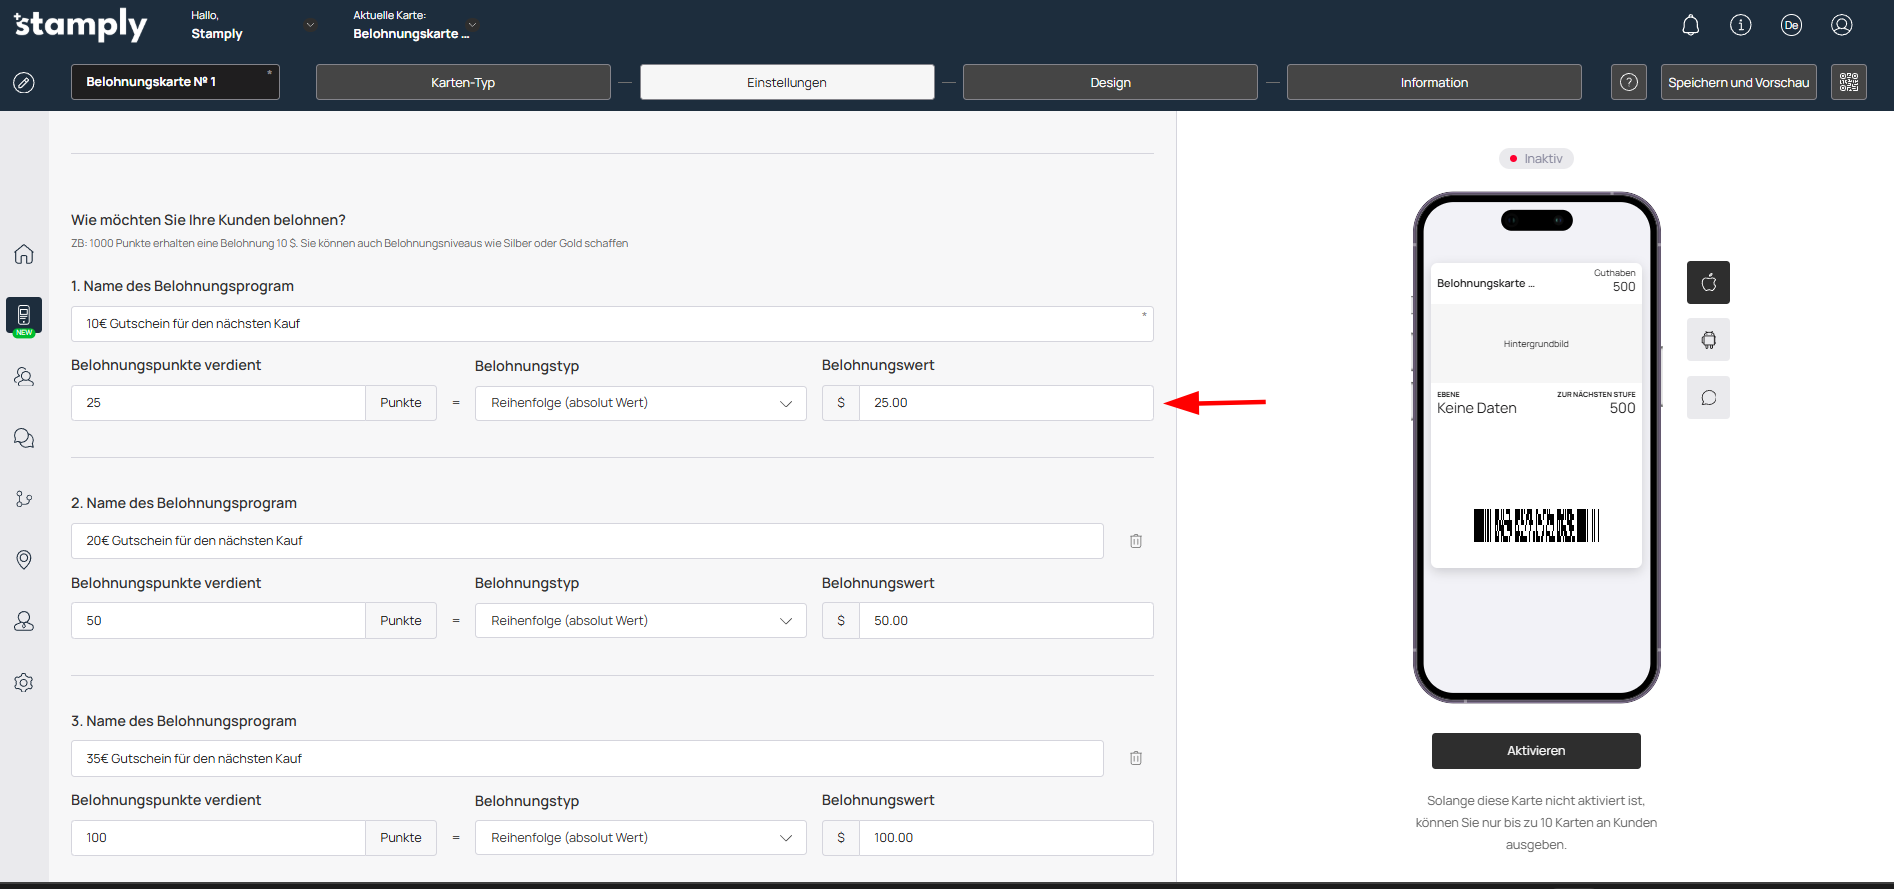The height and width of the screenshot is (889, 1894).
Task: Delete the 20€ Gutschein reward row
Action: click(x=1136, y=541)
